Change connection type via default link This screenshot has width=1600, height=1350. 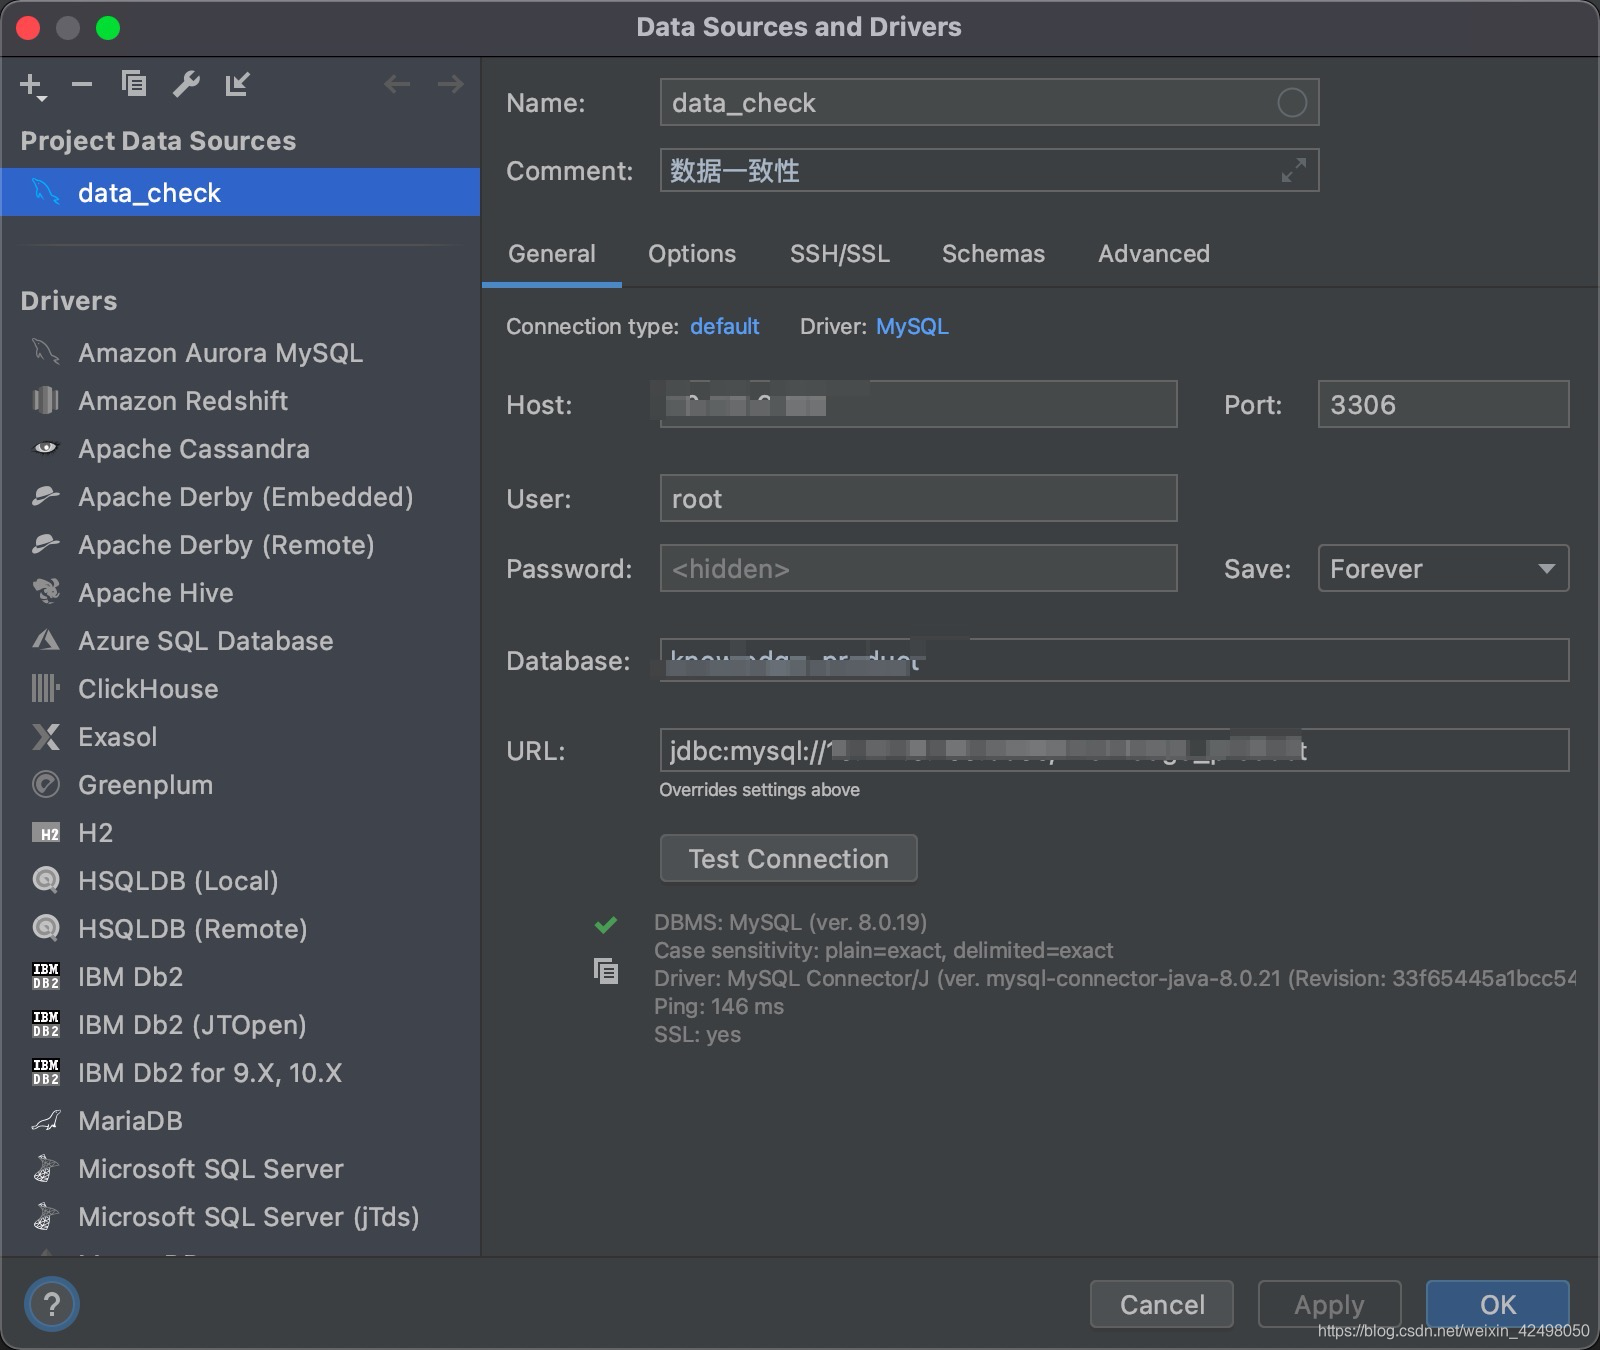coord(724,327)
